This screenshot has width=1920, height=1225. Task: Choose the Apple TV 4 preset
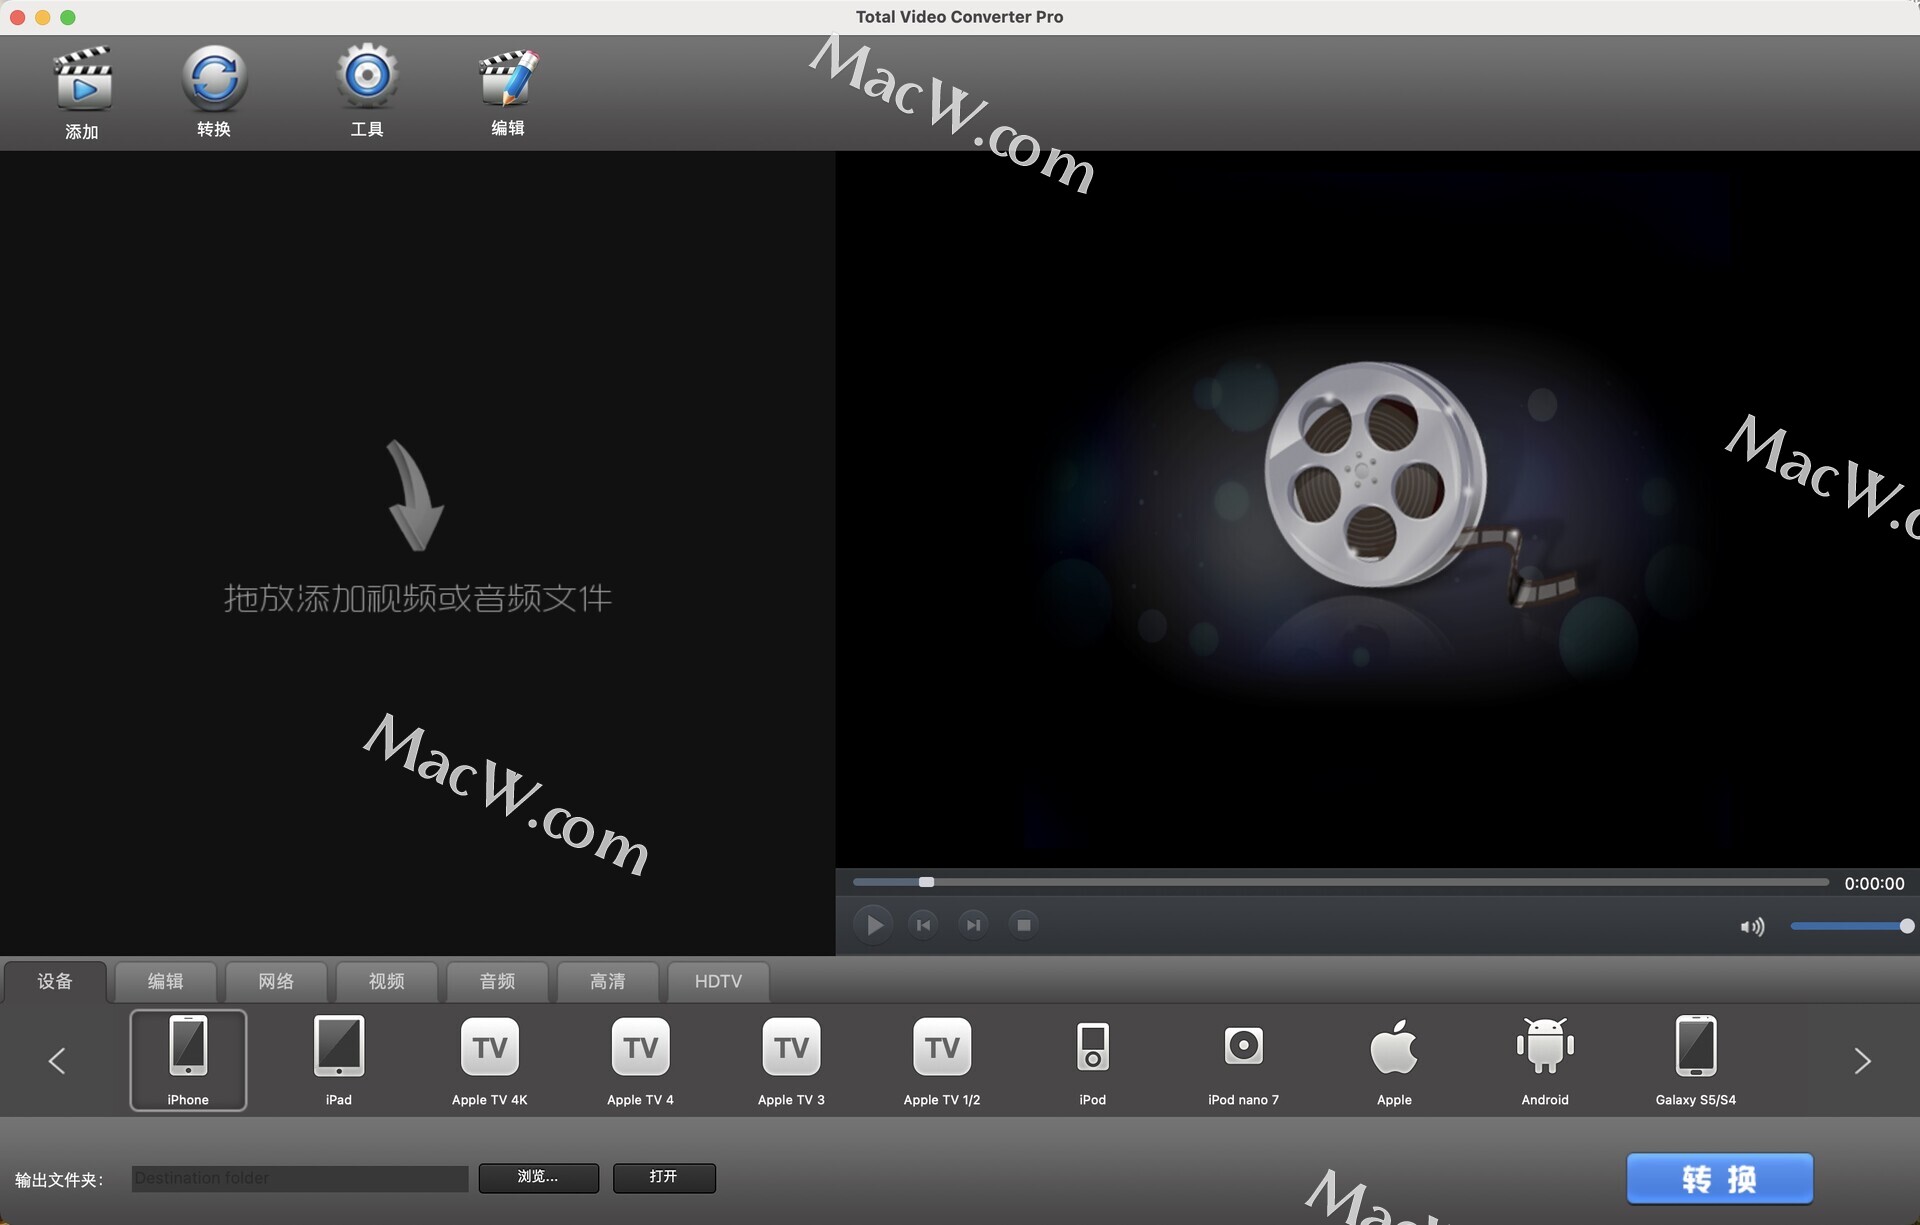click(x=641, y=1059)
